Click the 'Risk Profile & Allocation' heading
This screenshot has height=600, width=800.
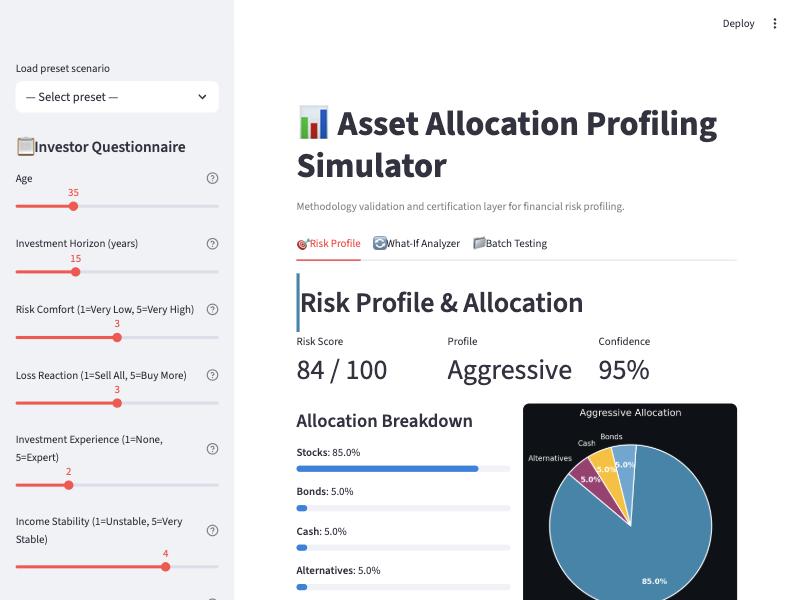coord(441,303)
